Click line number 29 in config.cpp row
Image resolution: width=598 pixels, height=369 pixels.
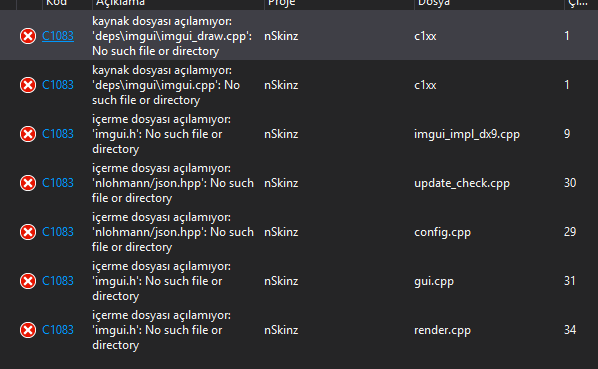[570, 232]
